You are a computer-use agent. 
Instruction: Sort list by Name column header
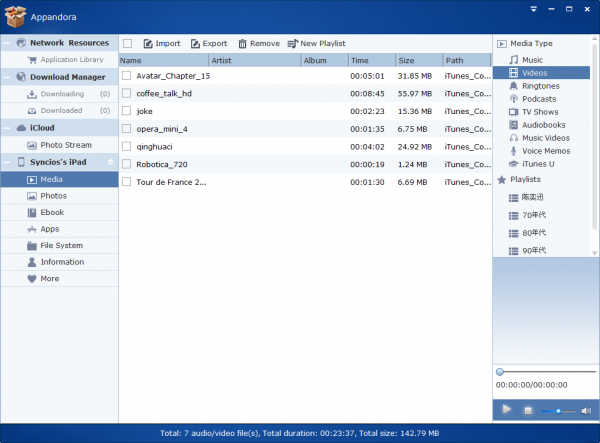point(162,60)
